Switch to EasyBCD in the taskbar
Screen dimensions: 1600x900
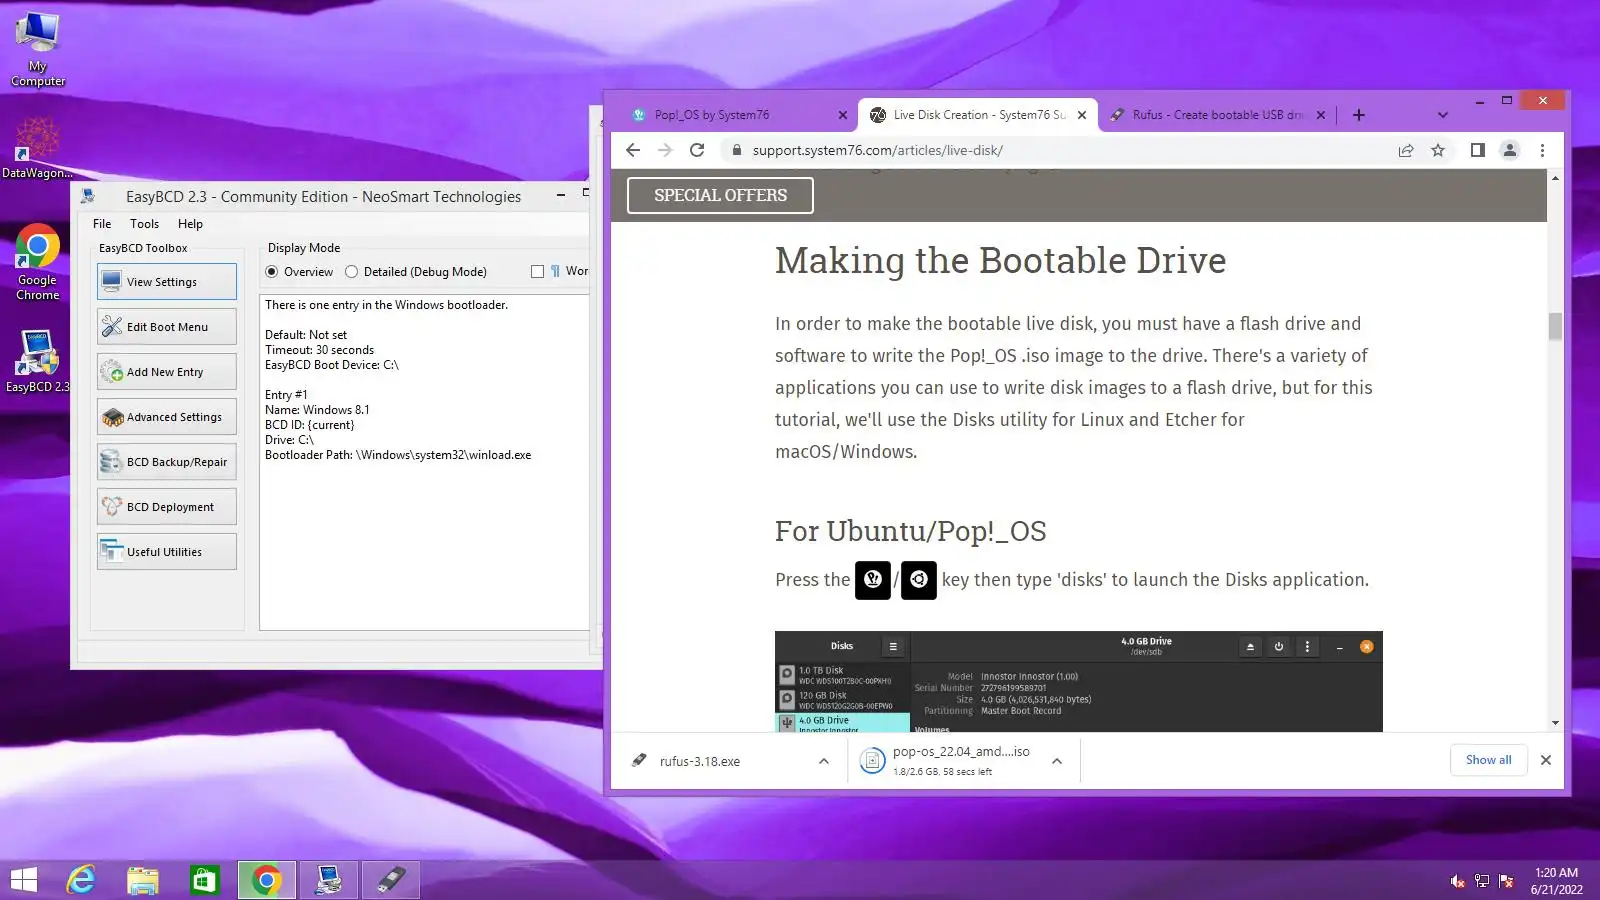click(328, 880)
